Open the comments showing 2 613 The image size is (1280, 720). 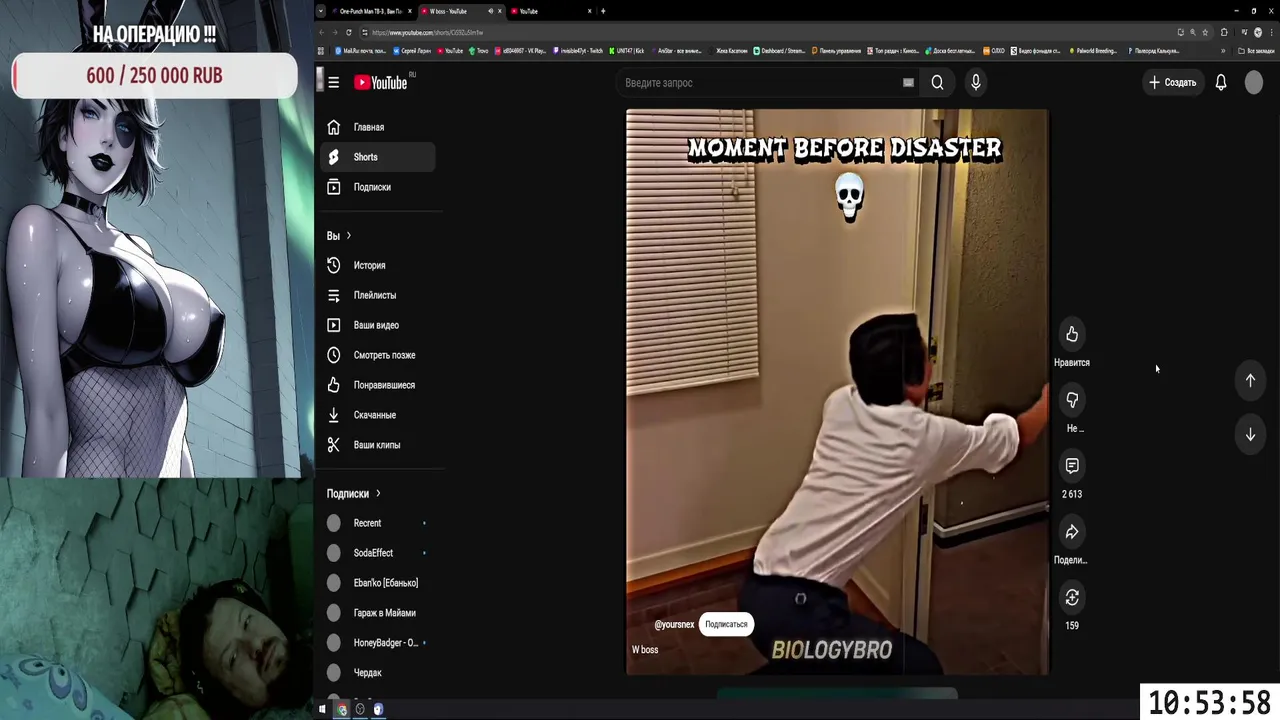pos(1072,466)
